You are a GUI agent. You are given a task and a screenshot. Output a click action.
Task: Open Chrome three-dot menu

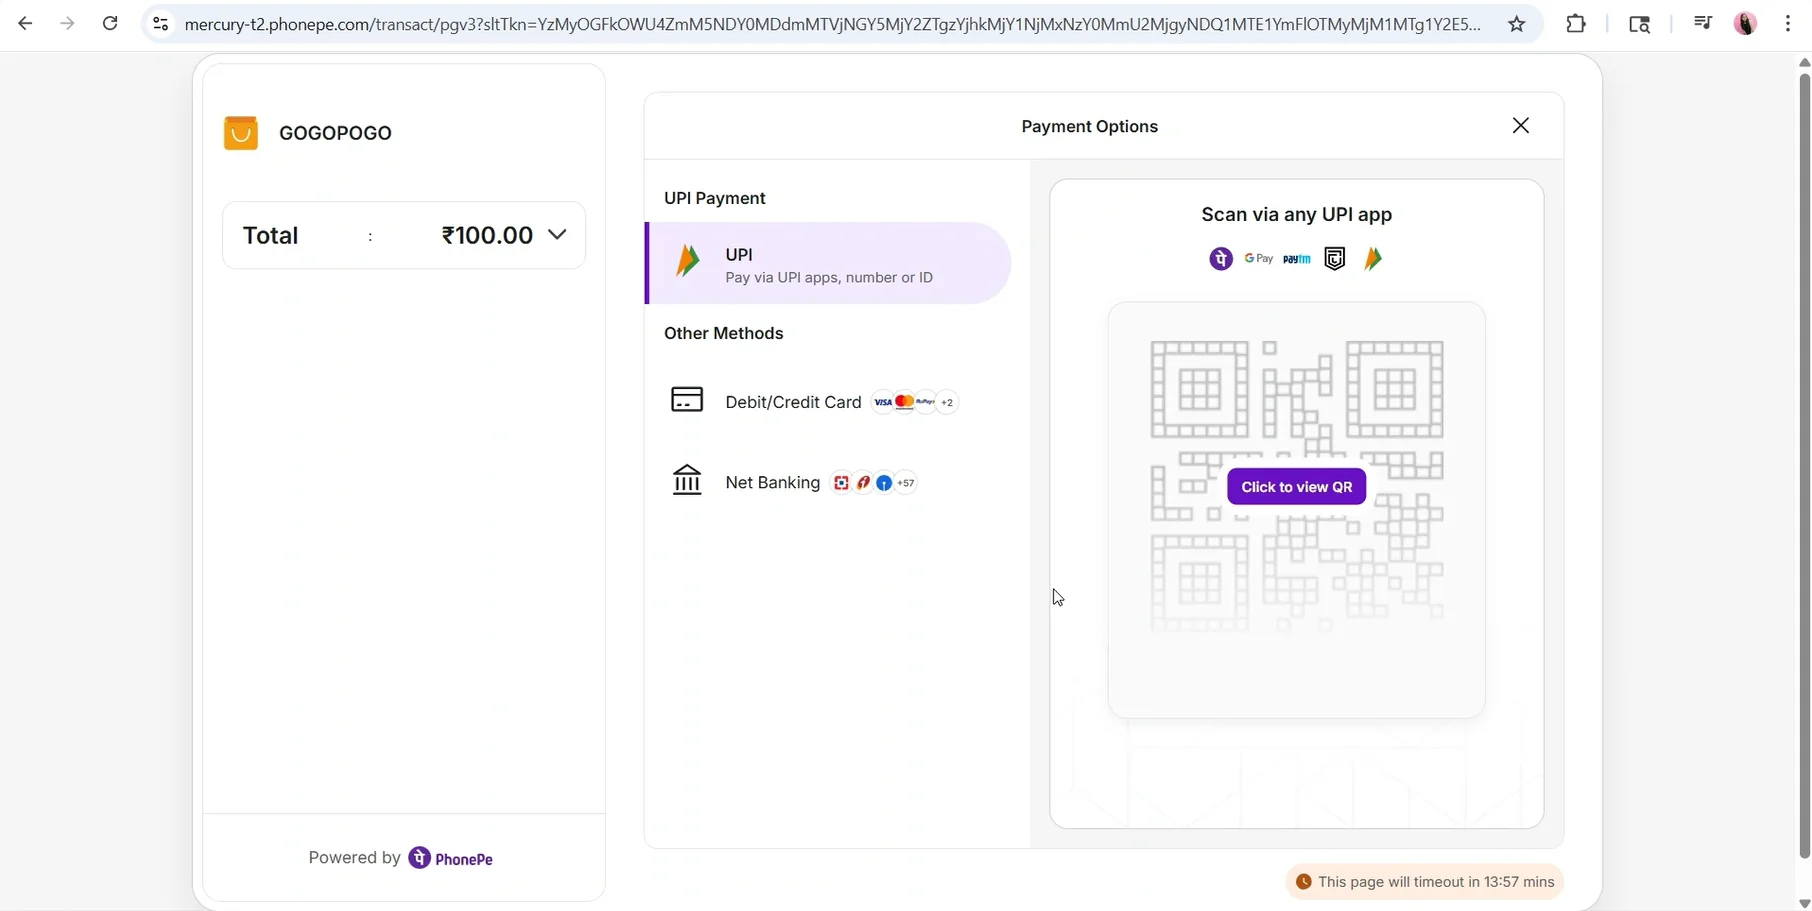pyautogui.click(x=1788, y=23)
